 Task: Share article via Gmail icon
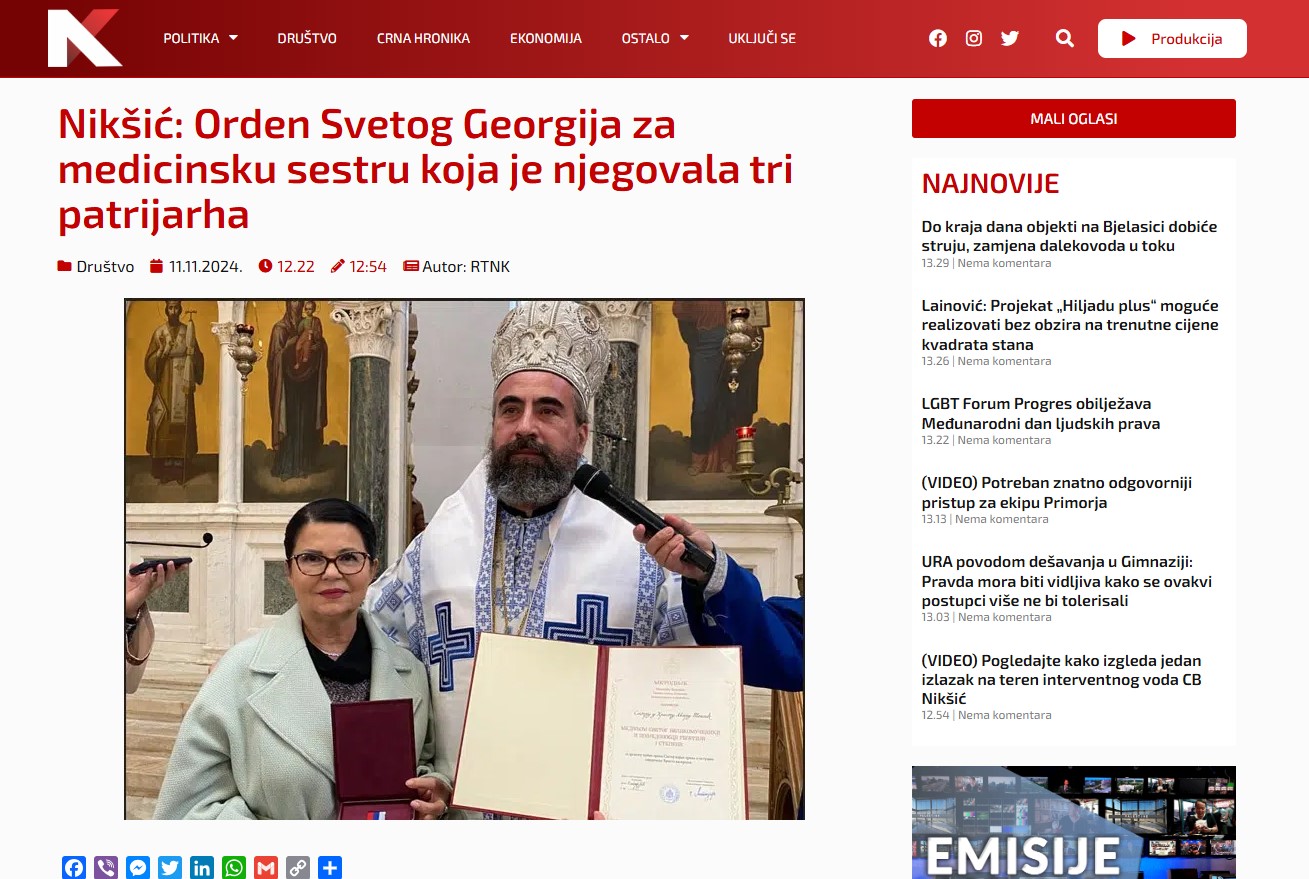[266, 867]
